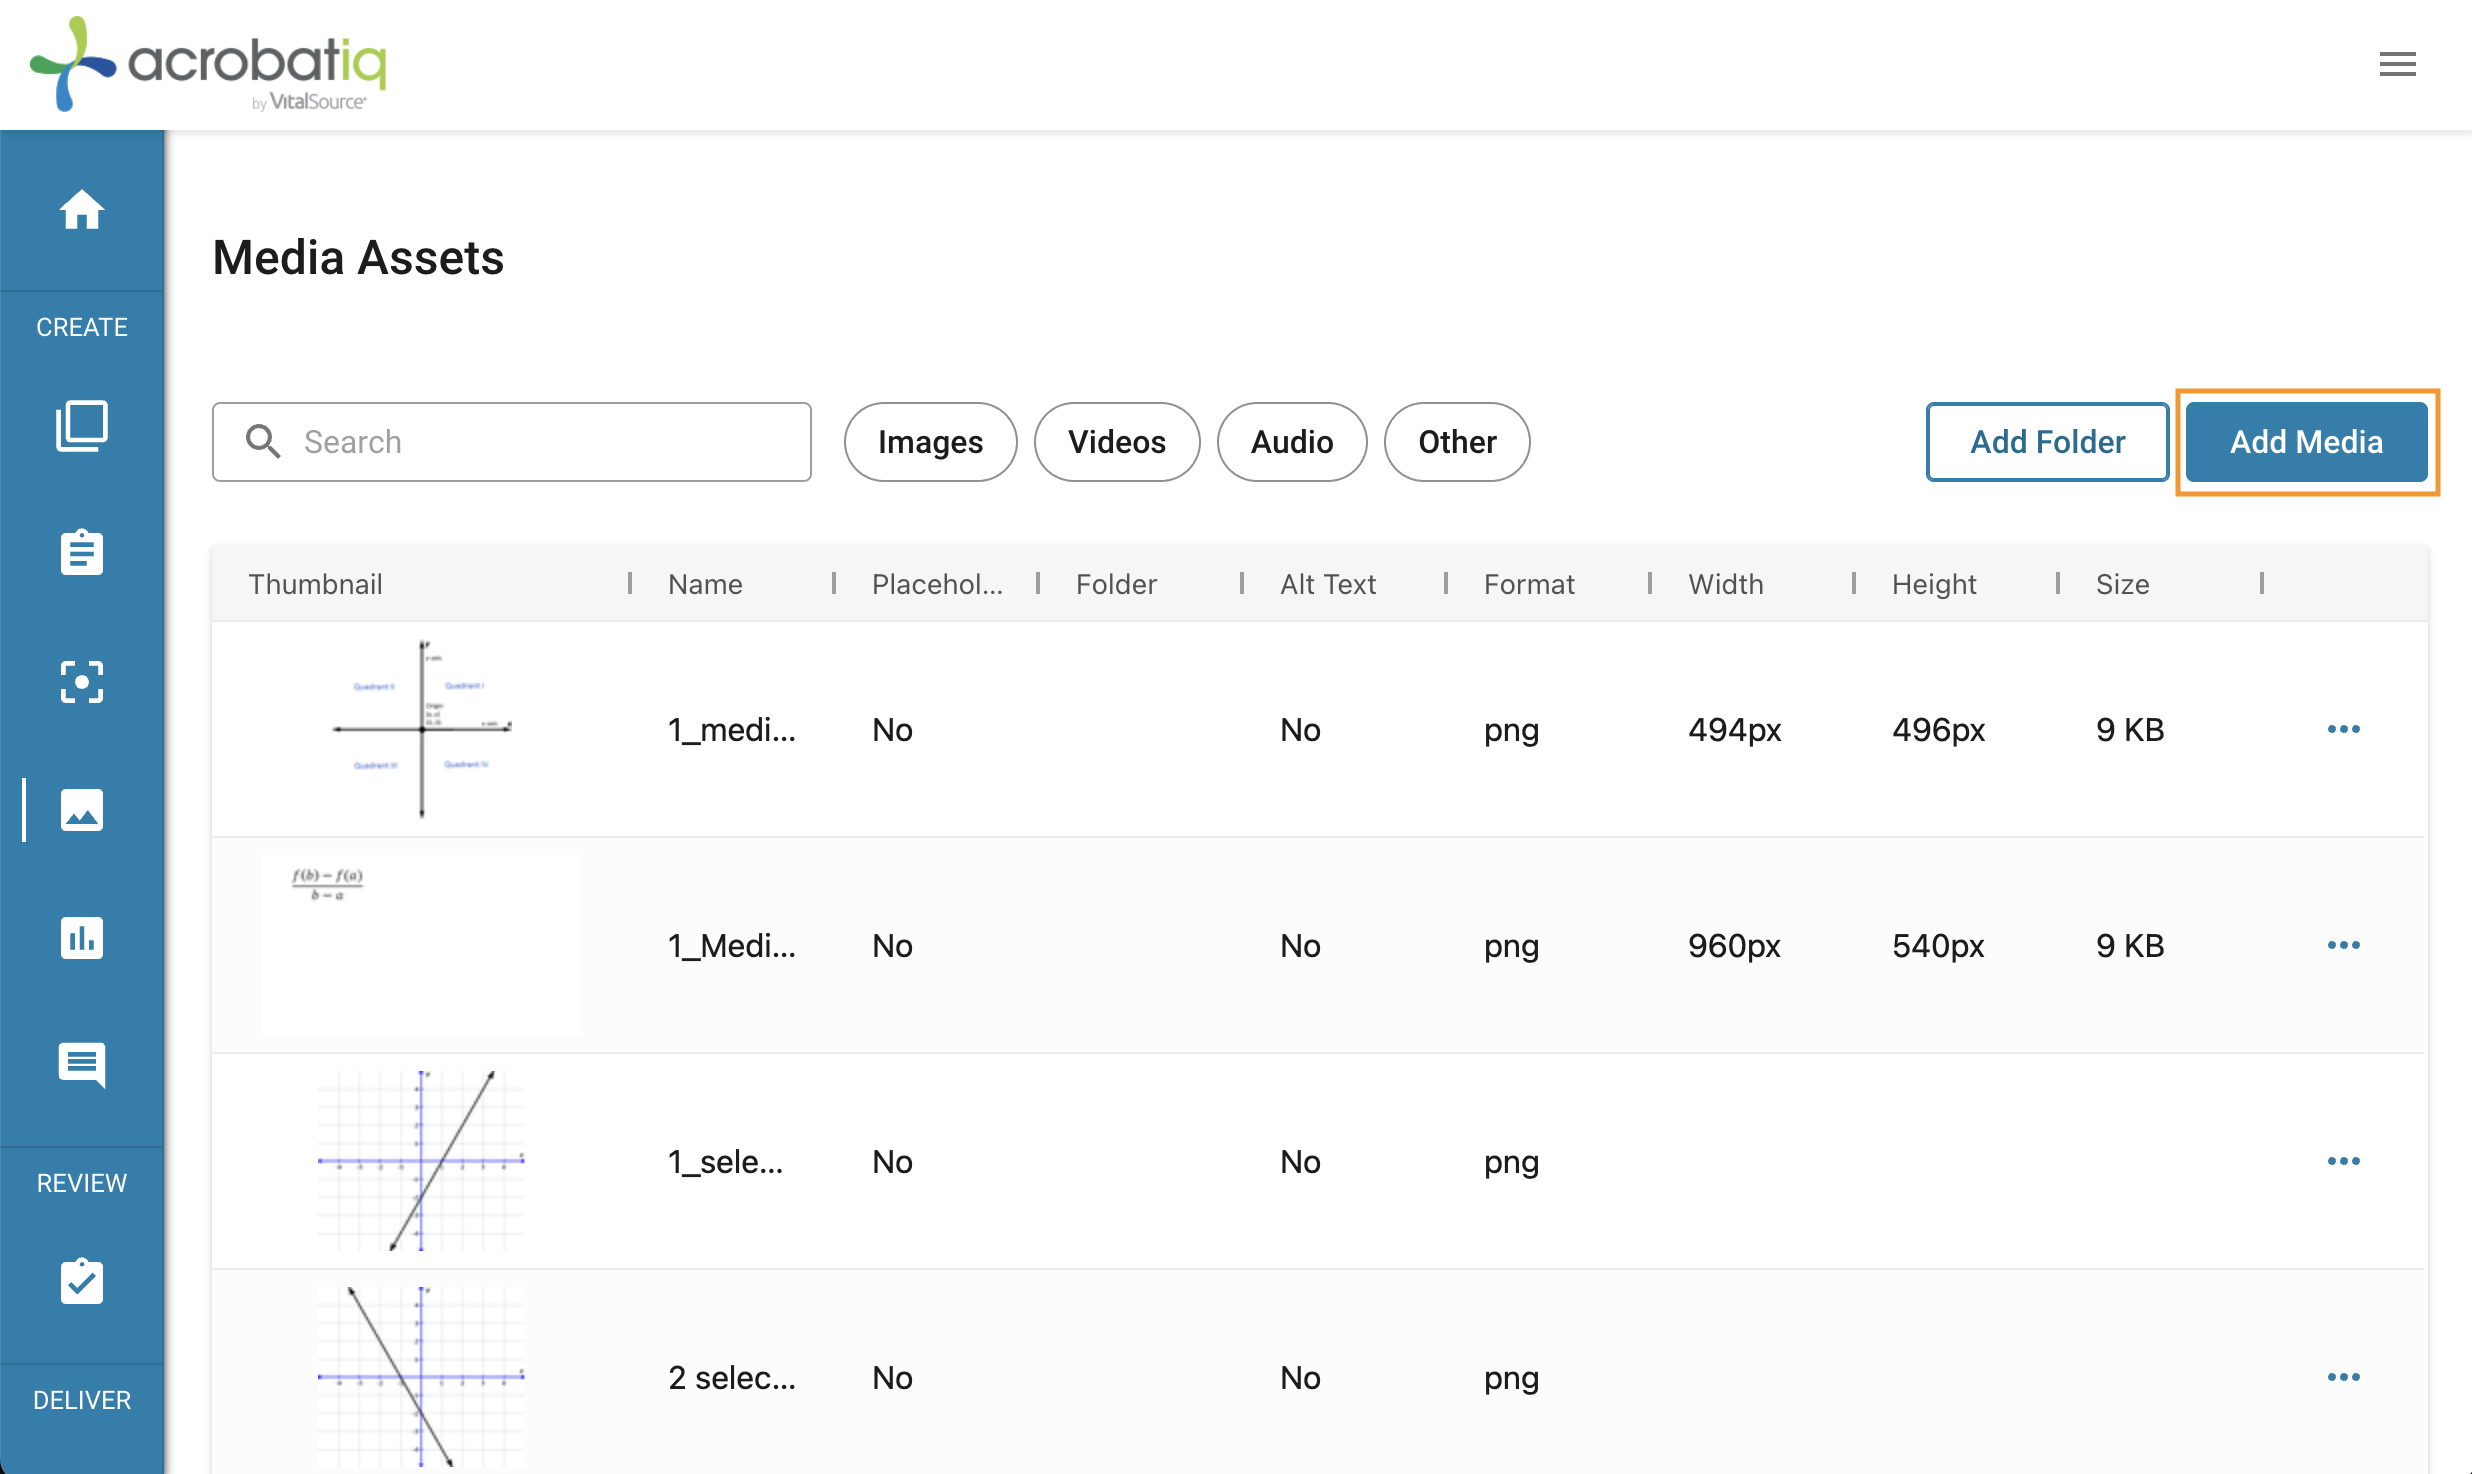Open more options for 1_sele... row

tap(2343, 1161)
